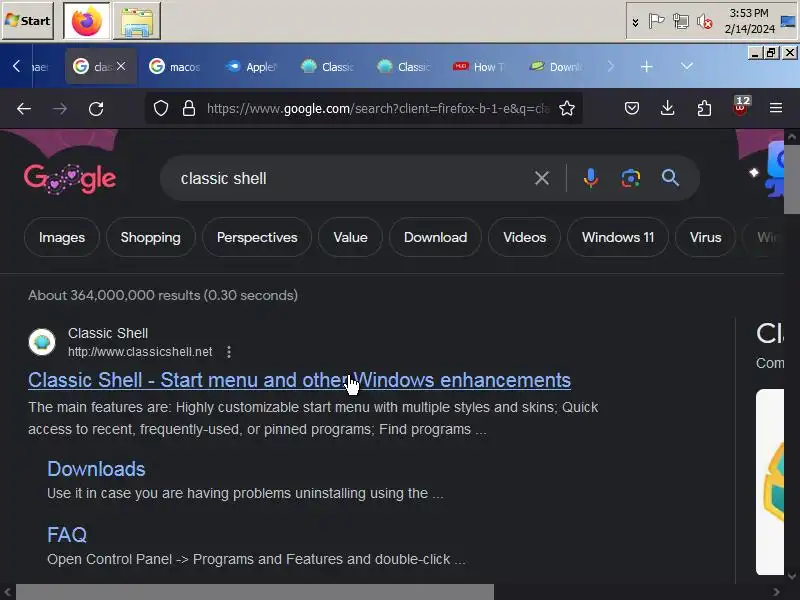Open the list all tabs dropdown
Screen dimensions: 800x600
[x=687, y=66]
